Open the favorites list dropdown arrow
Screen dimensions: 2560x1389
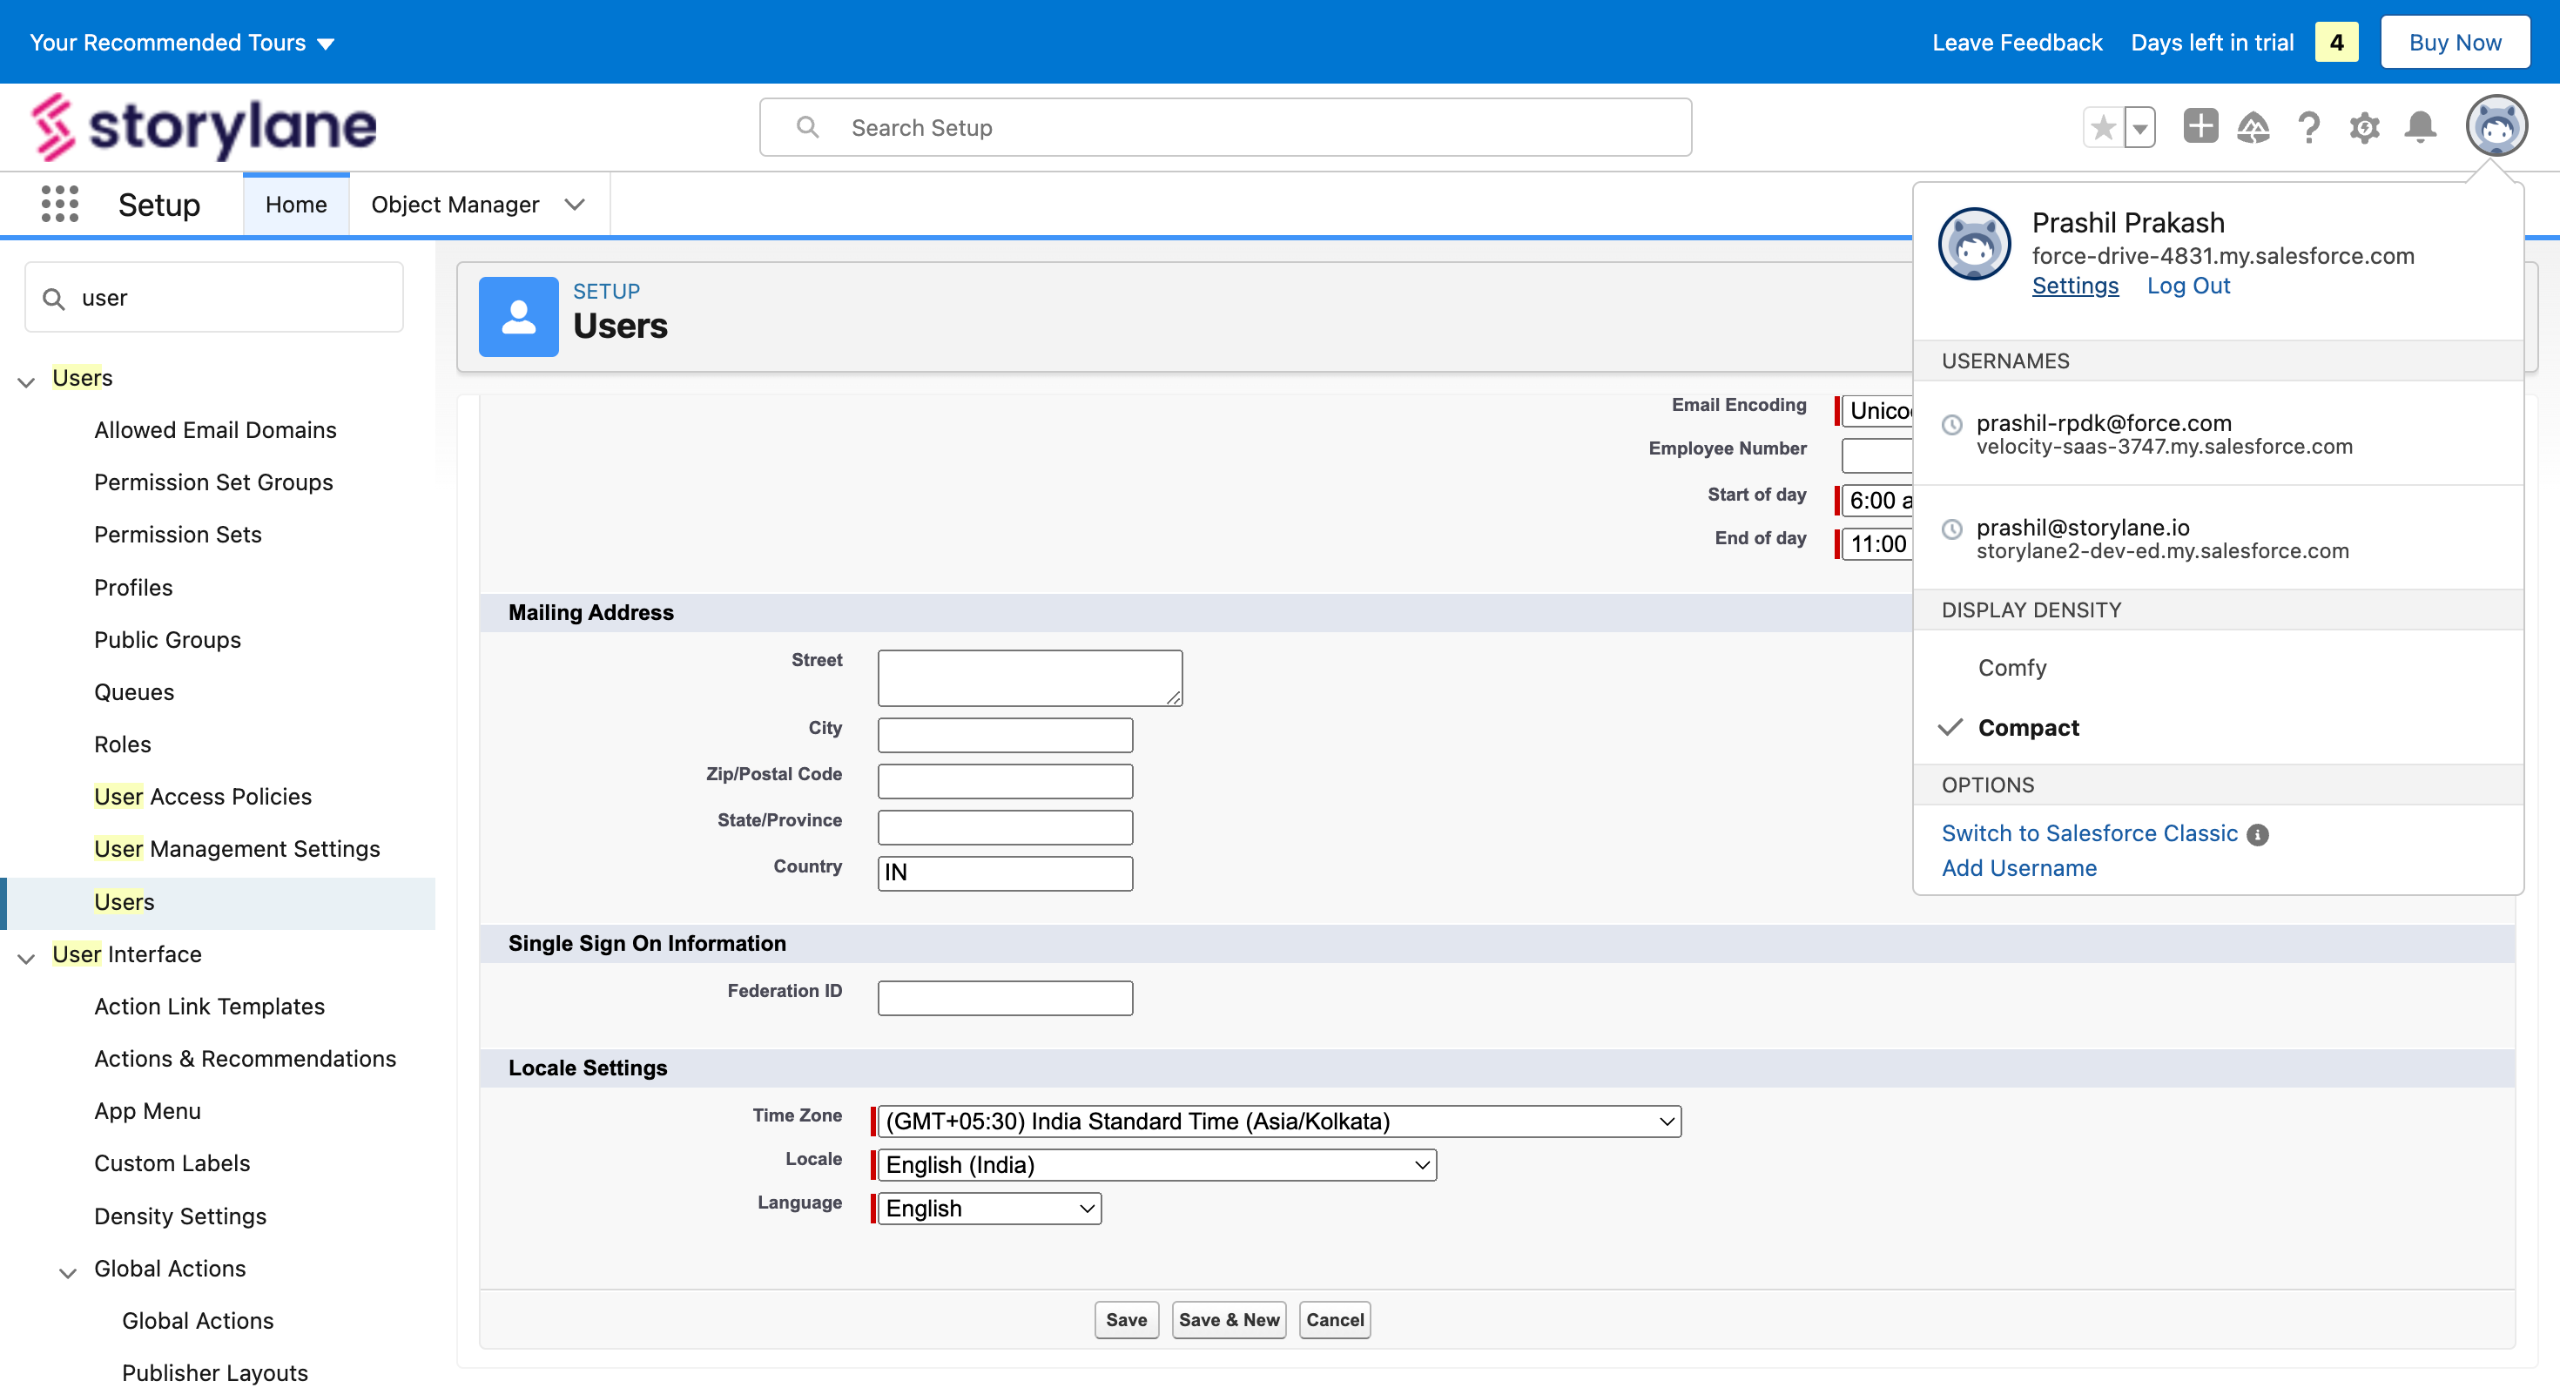coord(2139,128)
